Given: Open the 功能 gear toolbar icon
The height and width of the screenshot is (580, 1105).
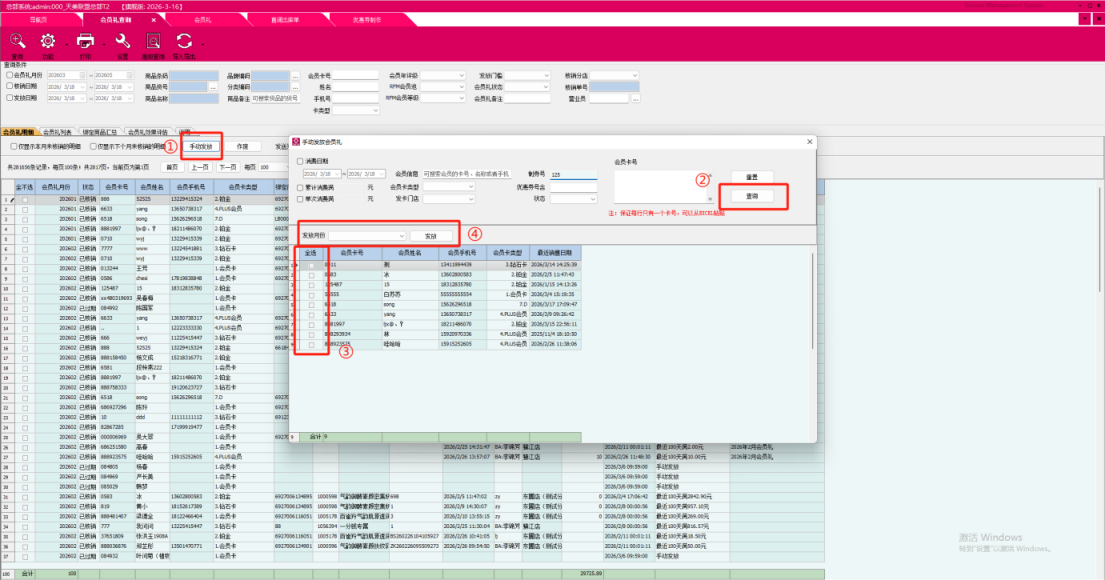Looking at the screenshot, I should tap(48, 42).
